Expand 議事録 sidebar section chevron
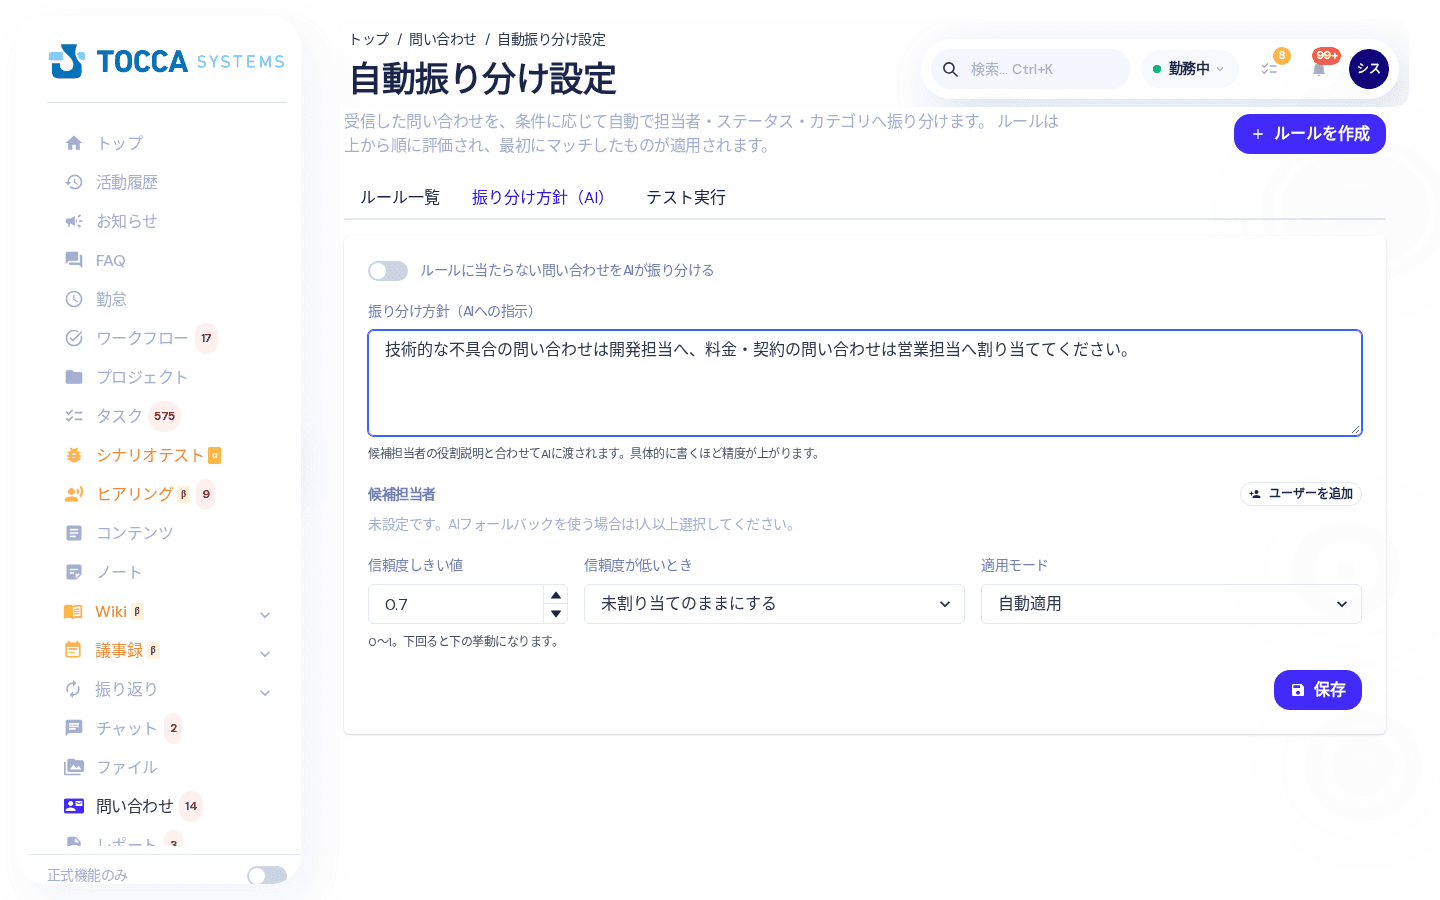Screen dimensions: 1440x900 [265, 654]
